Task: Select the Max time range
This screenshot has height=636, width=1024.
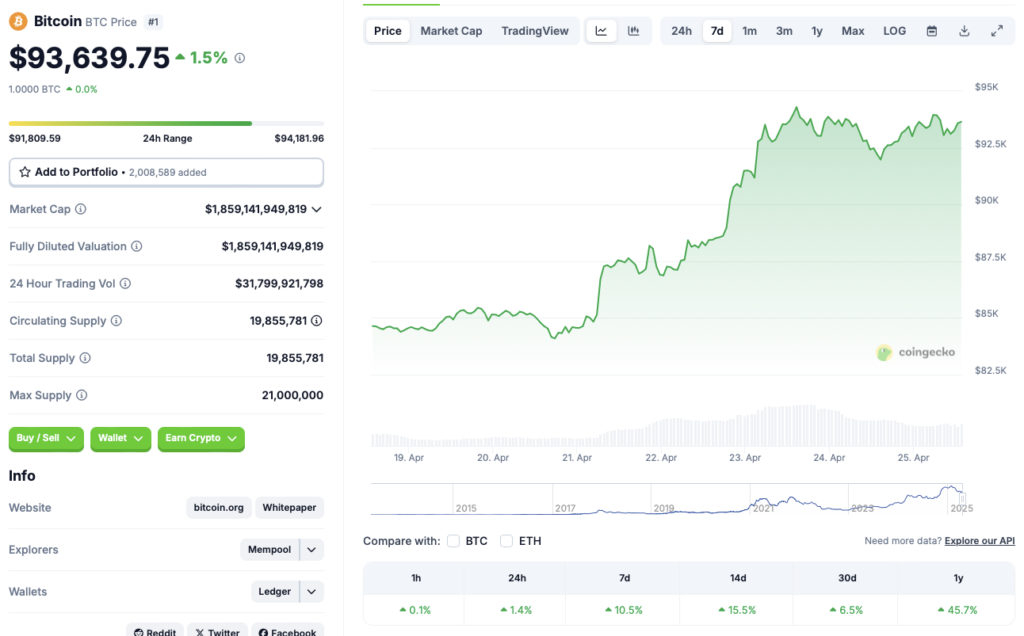Action: click(x=852, y=31)
